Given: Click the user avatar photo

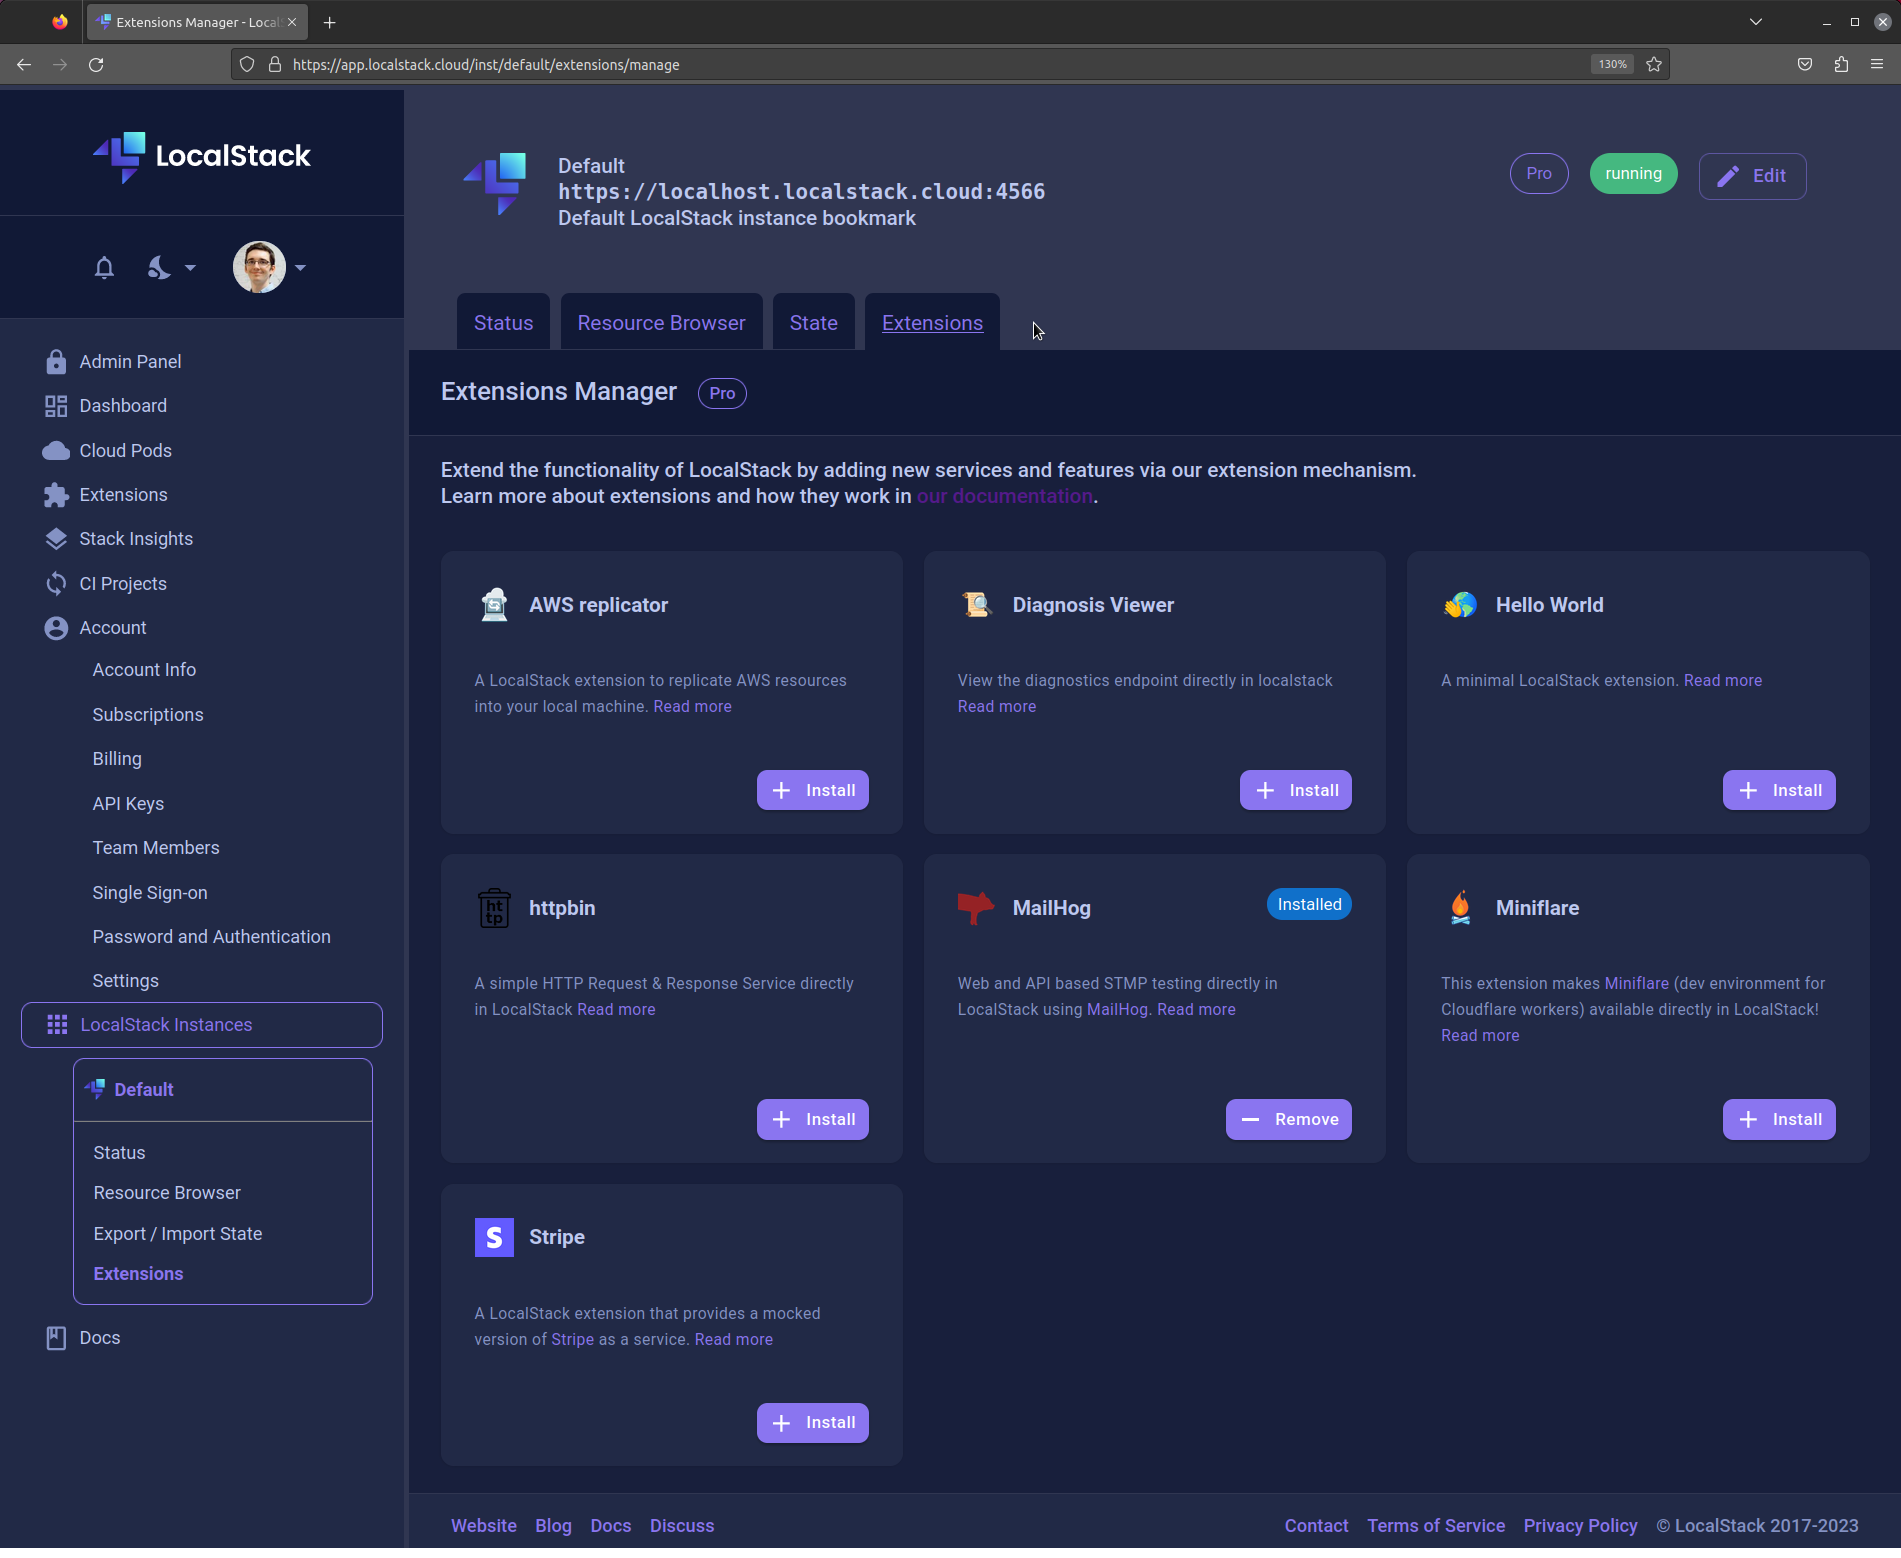Looking at the screenshot, I should tap(259, 267).
